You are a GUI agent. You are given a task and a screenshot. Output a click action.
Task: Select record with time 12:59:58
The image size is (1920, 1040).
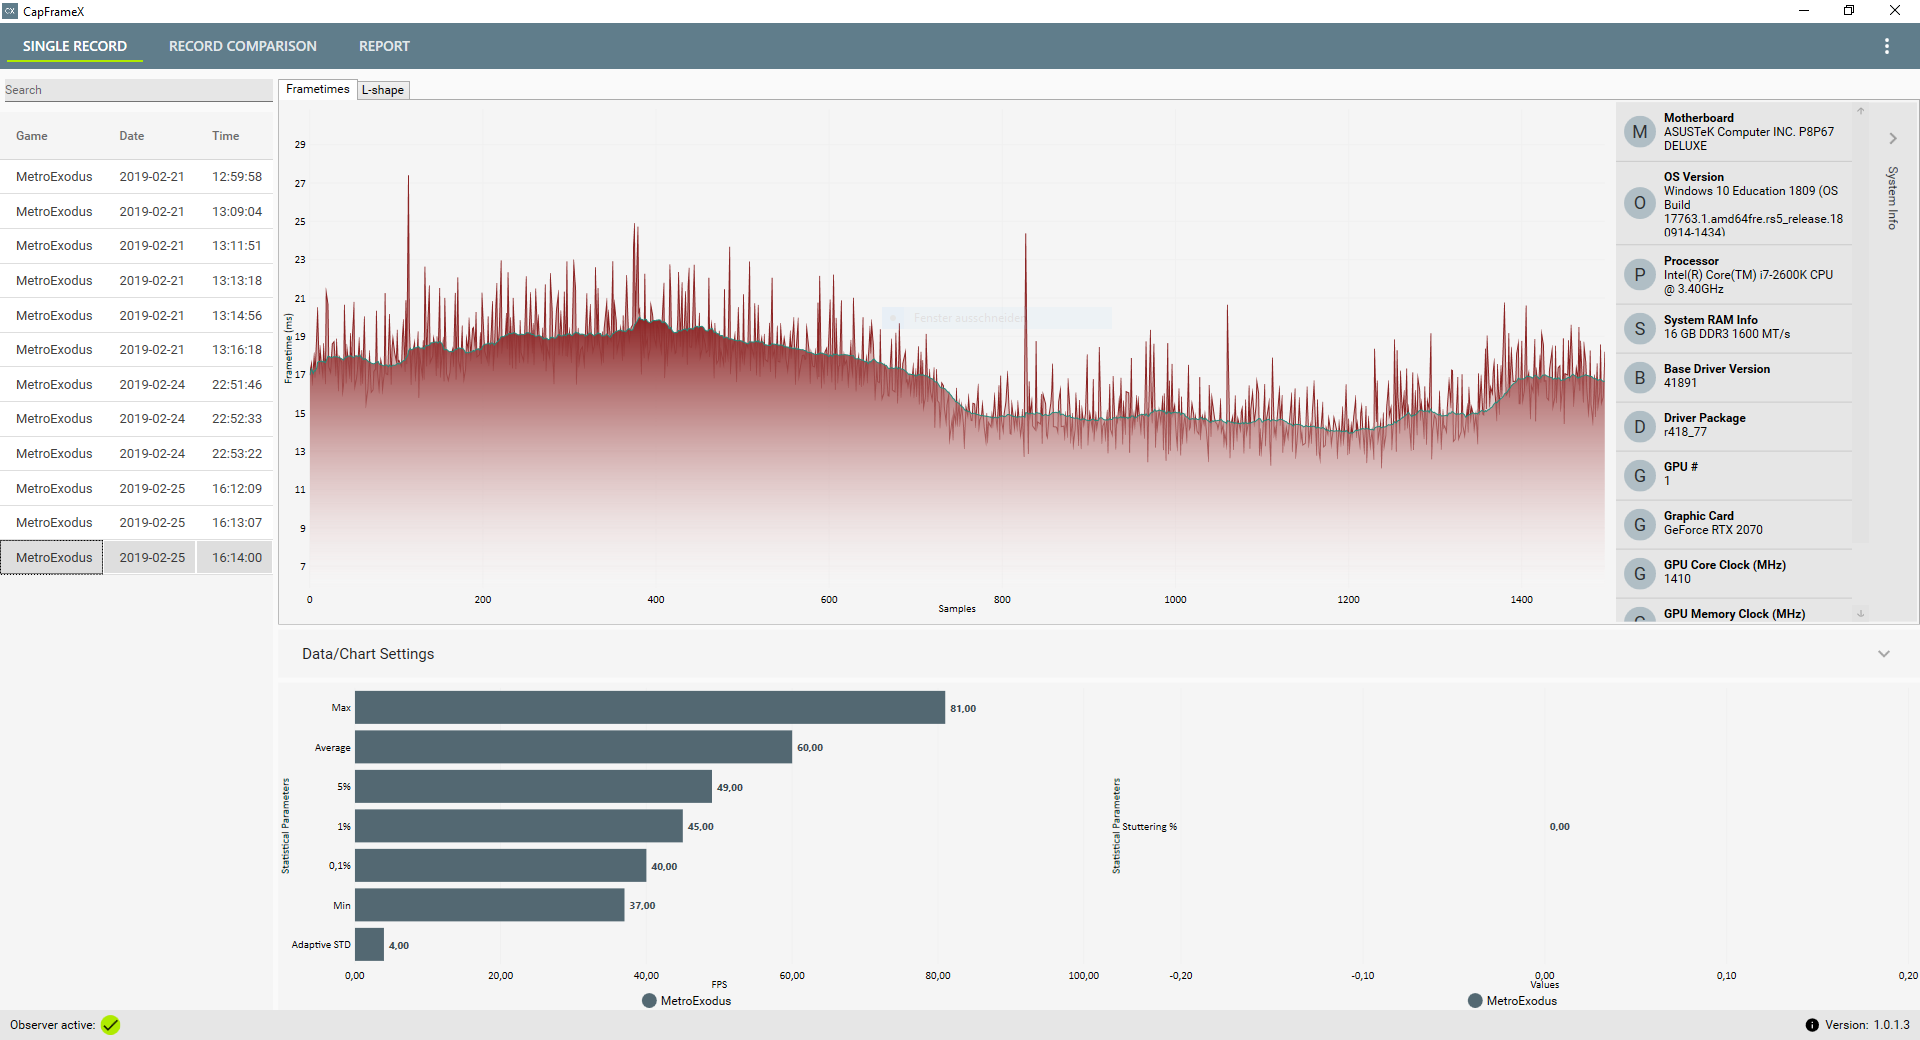coord(137,177)
